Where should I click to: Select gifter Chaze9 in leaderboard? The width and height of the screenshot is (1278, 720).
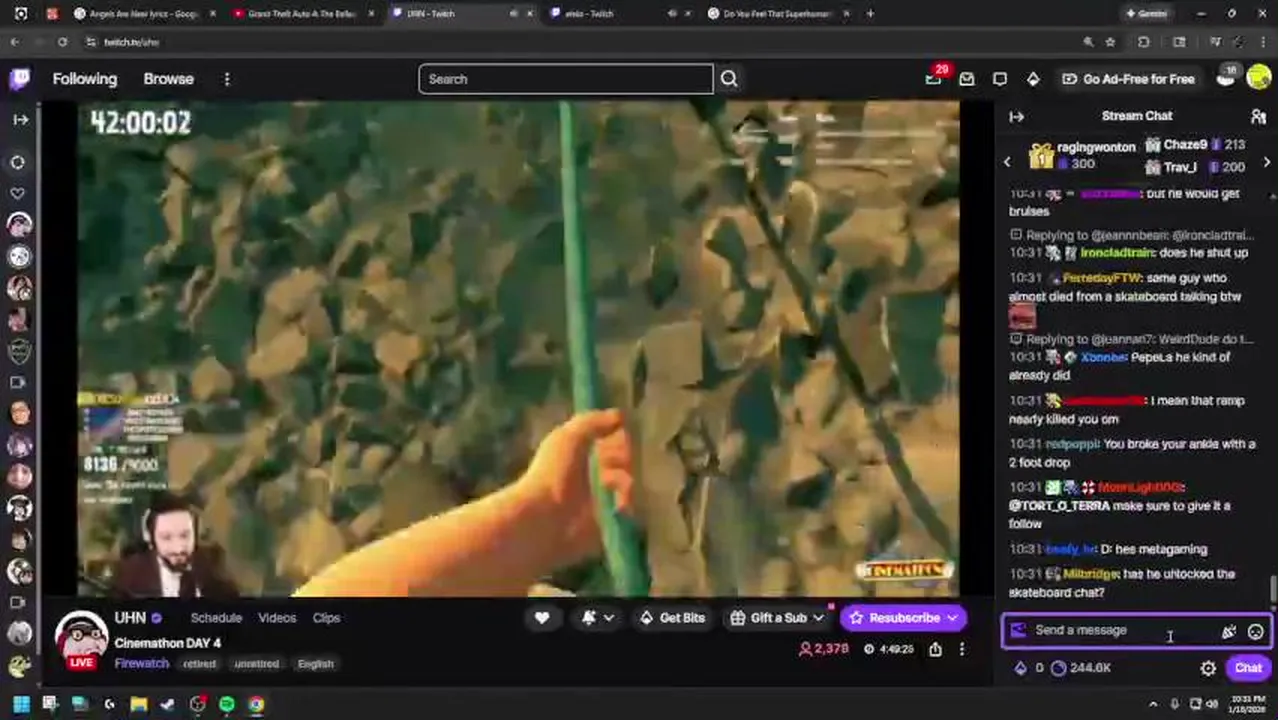coord(1185,145)
